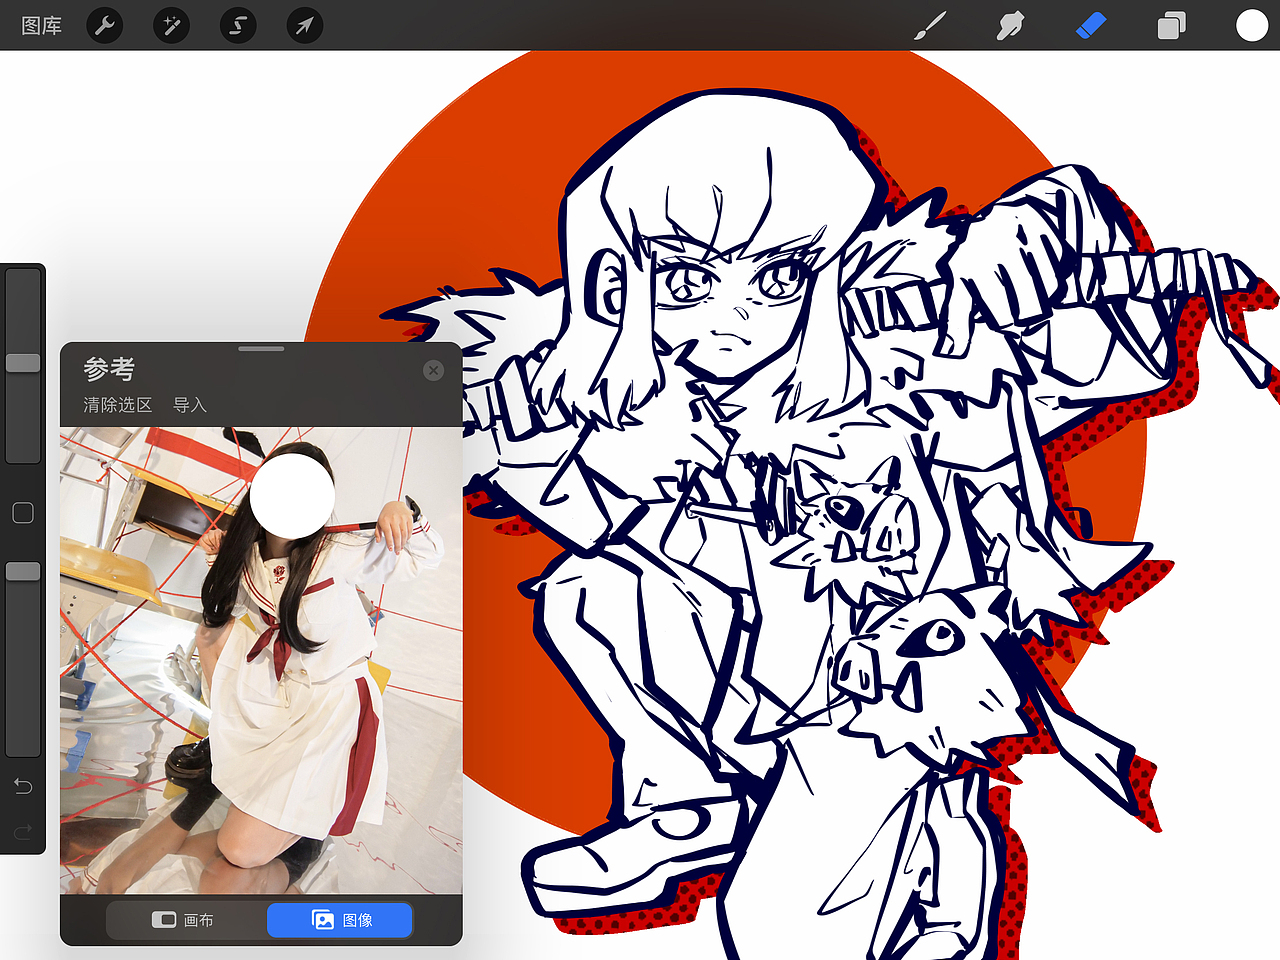Select the Transform arrow tool

click(305, 25)
